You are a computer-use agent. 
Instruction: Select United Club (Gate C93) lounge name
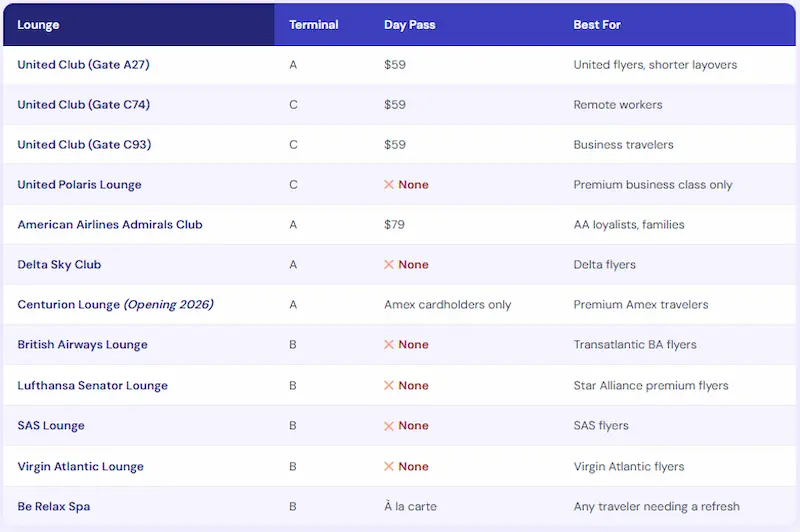[84, 145]
